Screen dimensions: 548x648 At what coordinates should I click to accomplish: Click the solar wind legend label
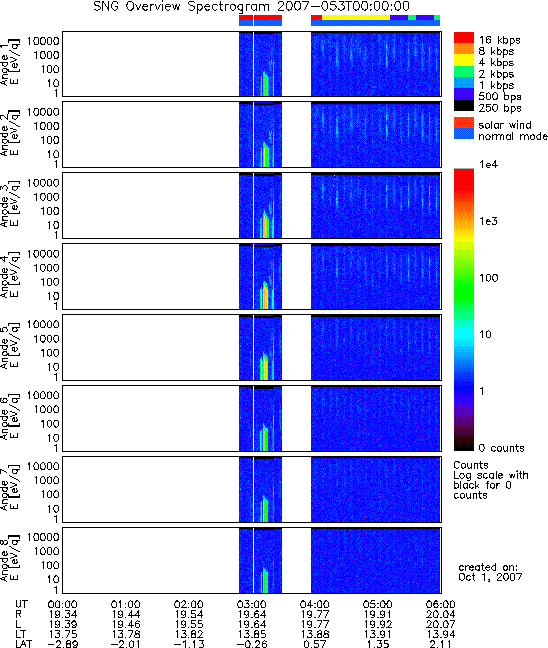tap(505, 125)
